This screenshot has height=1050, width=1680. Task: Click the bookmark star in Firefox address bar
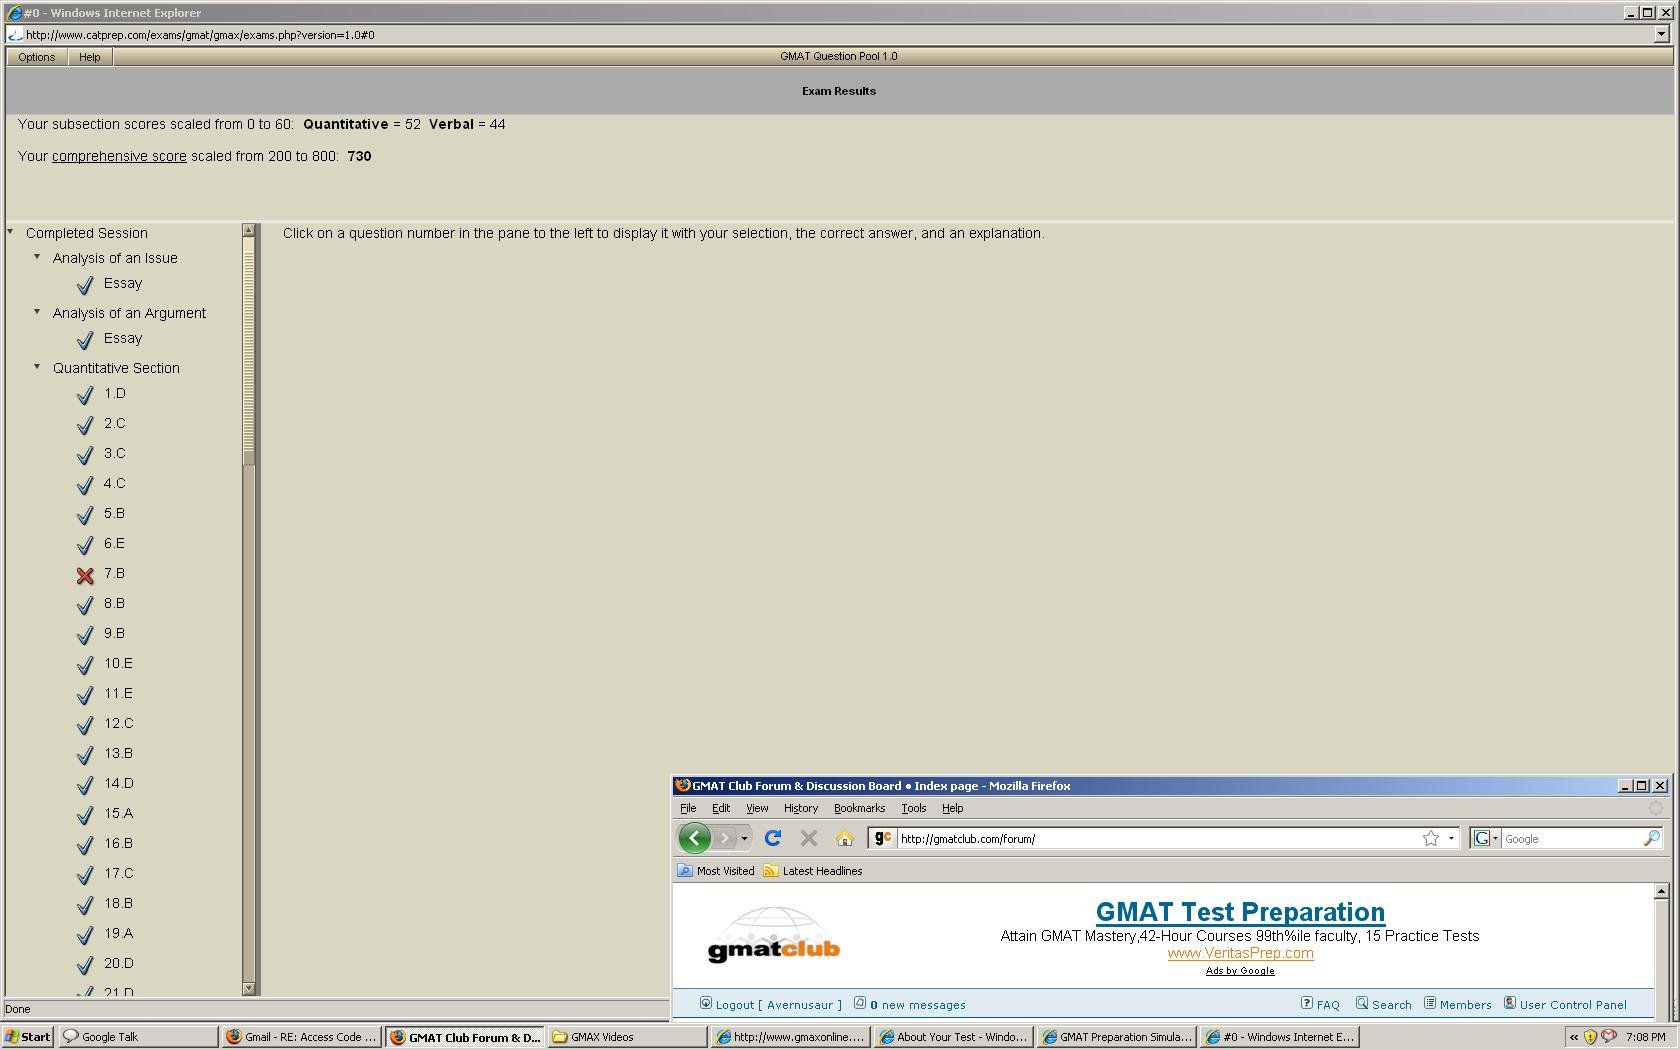click(x=1430, y=838)
